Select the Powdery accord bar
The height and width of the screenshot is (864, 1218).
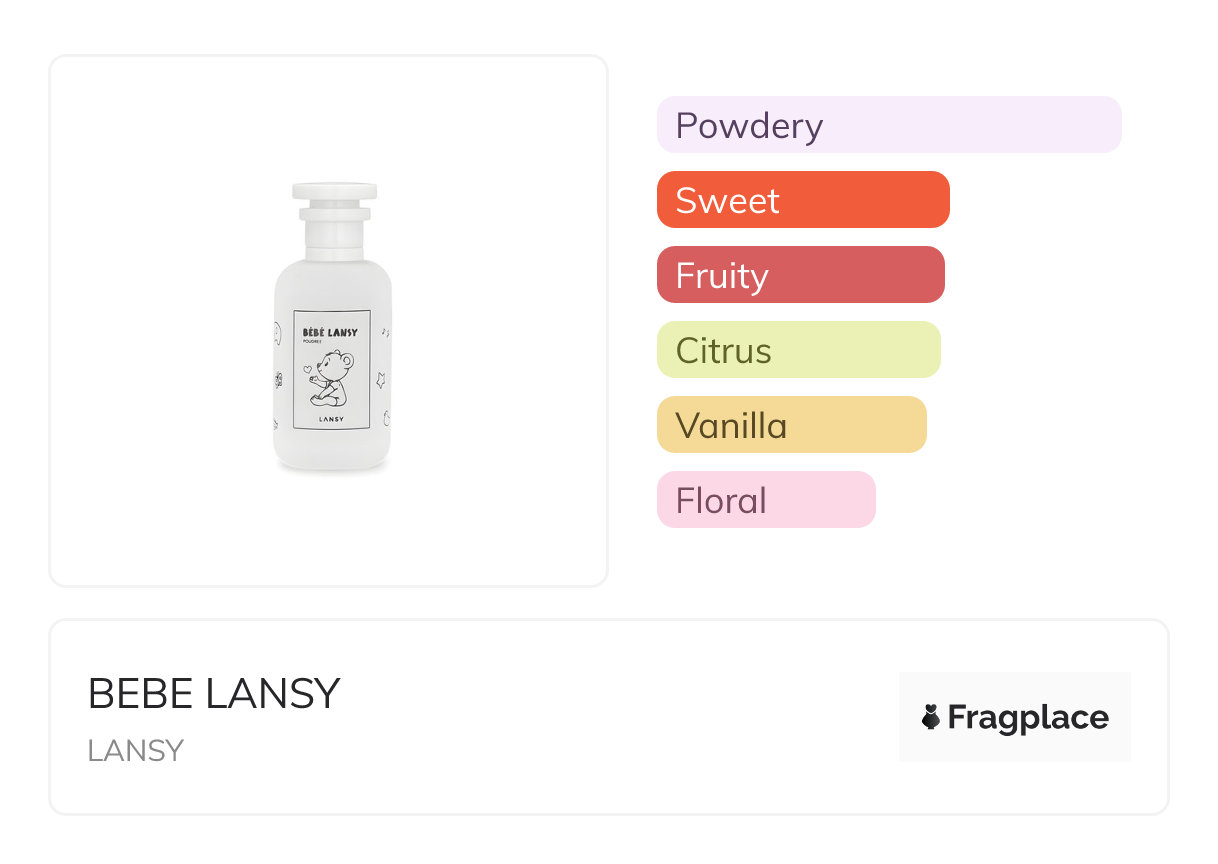click(x=889, y=125)
